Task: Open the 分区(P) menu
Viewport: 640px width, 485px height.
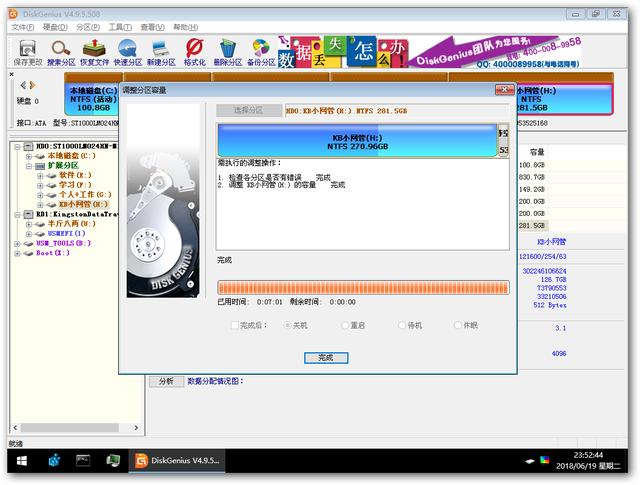Action: [x=89, y=27]
